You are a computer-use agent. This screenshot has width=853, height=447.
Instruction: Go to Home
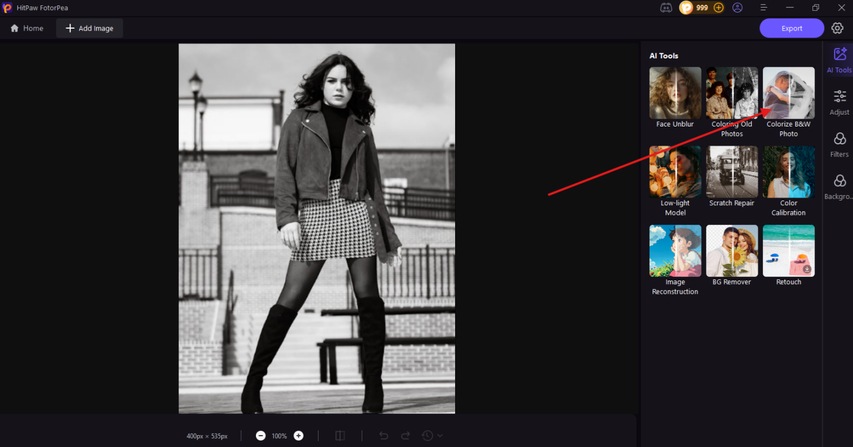27,28
